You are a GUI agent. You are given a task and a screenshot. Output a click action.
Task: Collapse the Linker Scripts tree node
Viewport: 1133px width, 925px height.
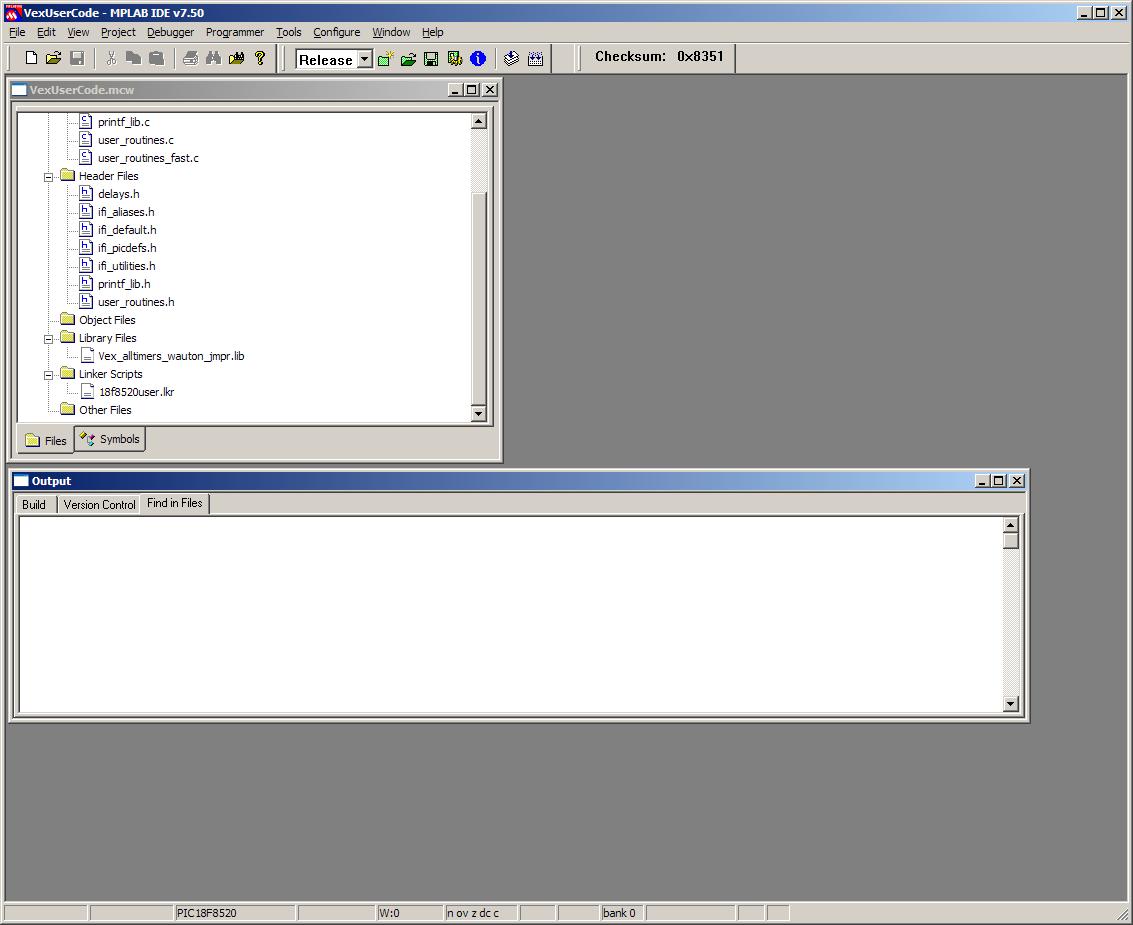49,373
